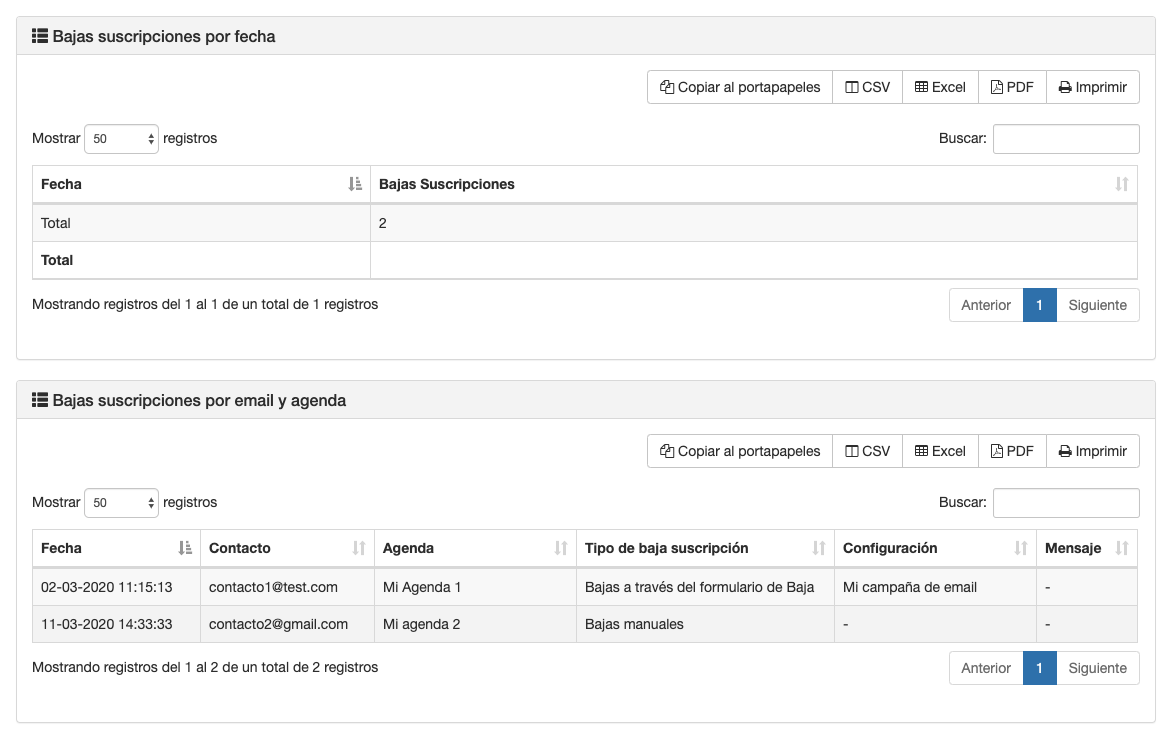Select page 1 in first table pagination
1174x739 pixels.
[1039, 305]
